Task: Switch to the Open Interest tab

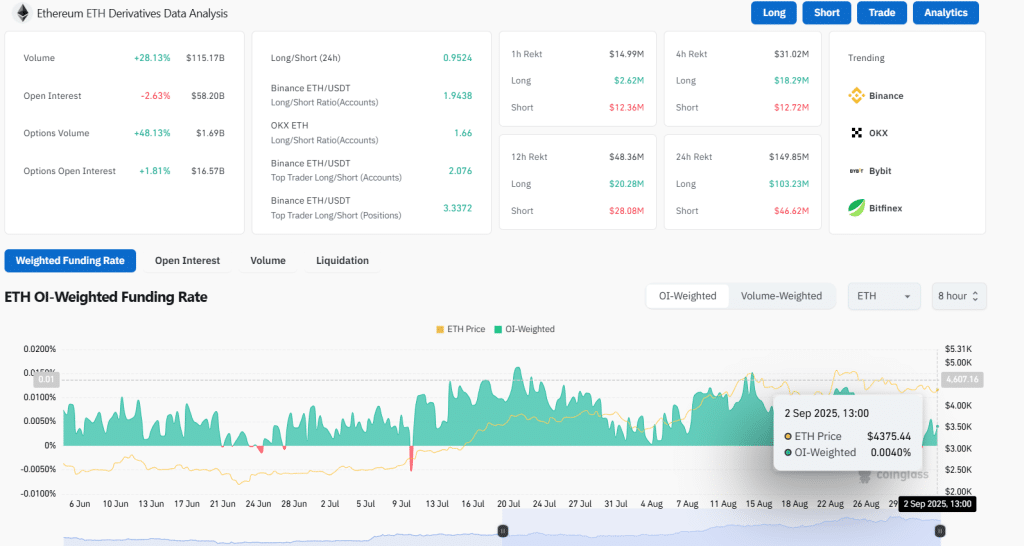Action: pyautogui.click(x=187, y=261)
